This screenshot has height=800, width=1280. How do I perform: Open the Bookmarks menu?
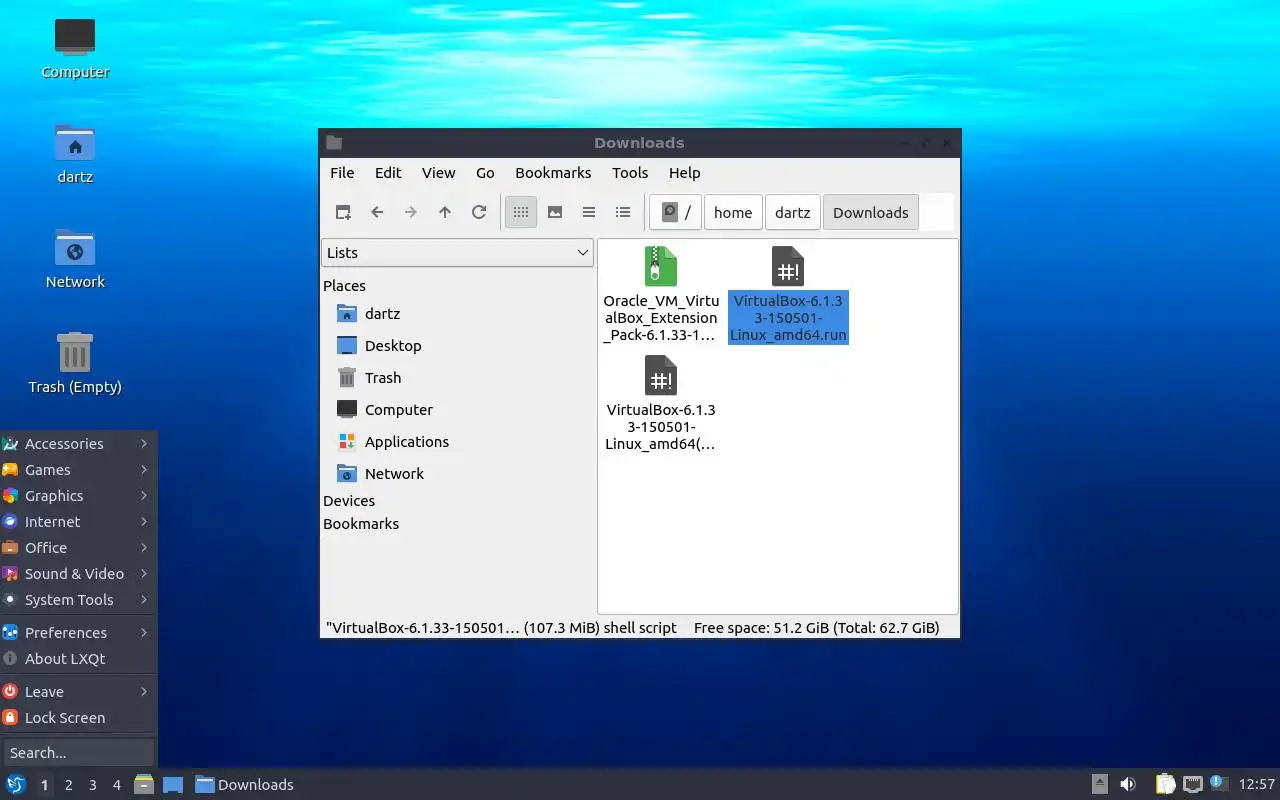pyautogui.click(x=553, y=173)
